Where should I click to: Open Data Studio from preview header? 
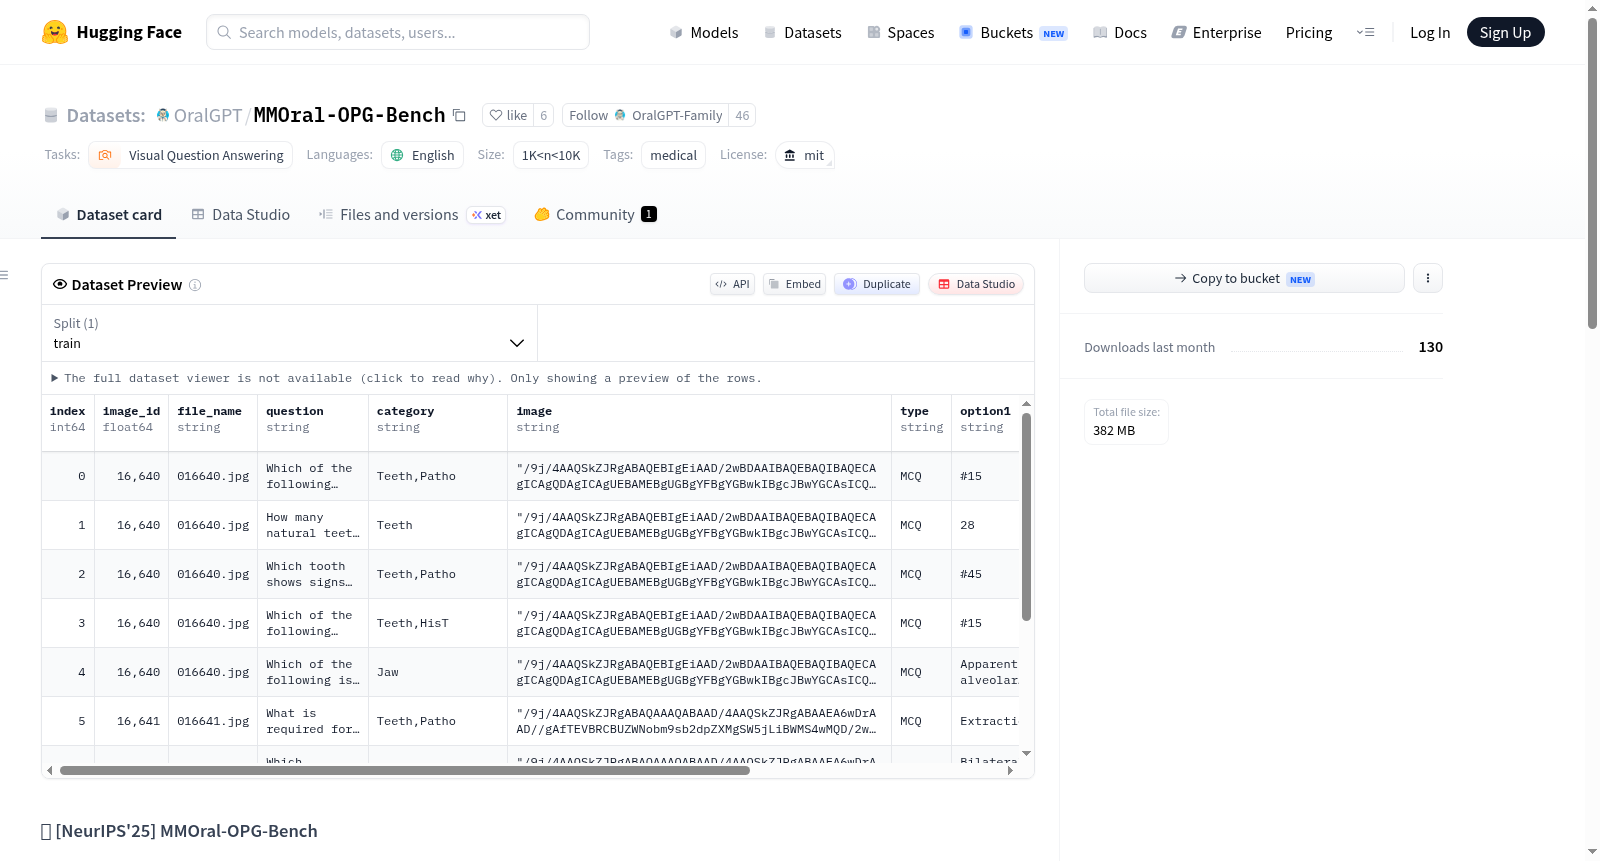click(976, 284)
